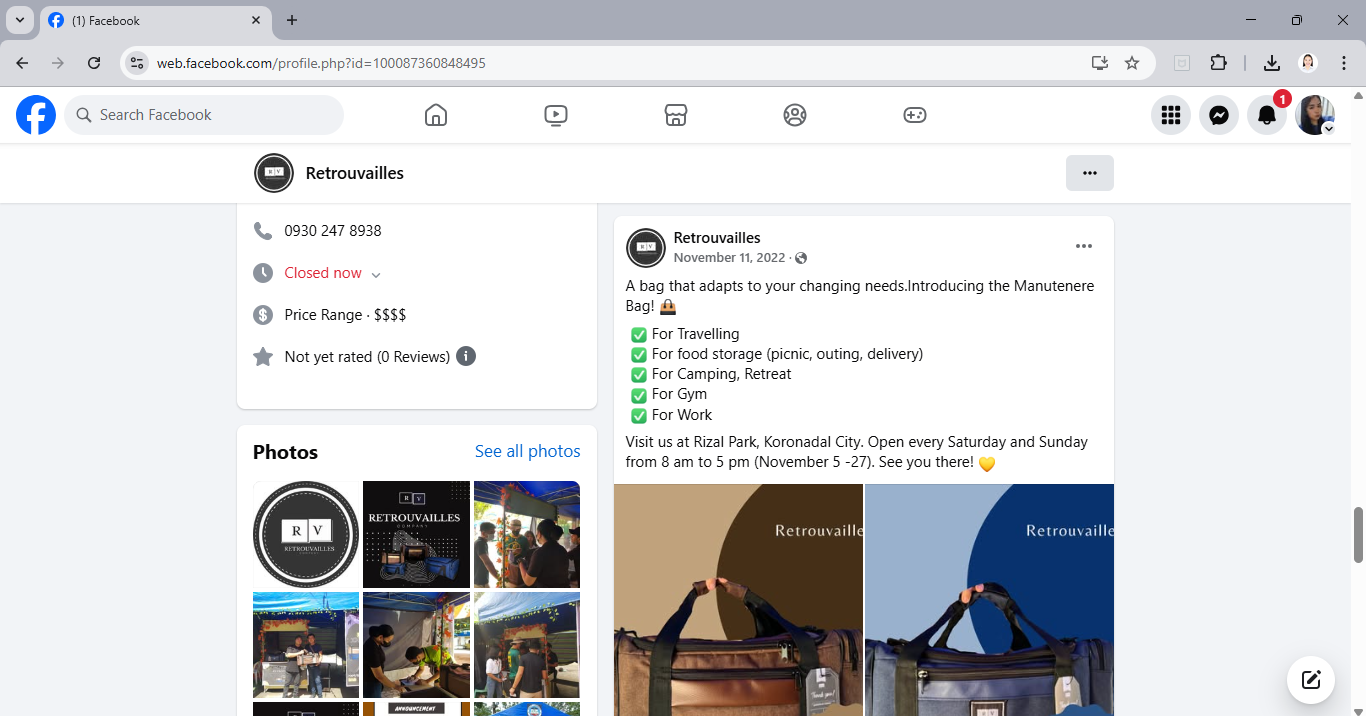Click the Retrouvailles page title text
This screenshot has width=1366, height=716.
click(355, 173)
